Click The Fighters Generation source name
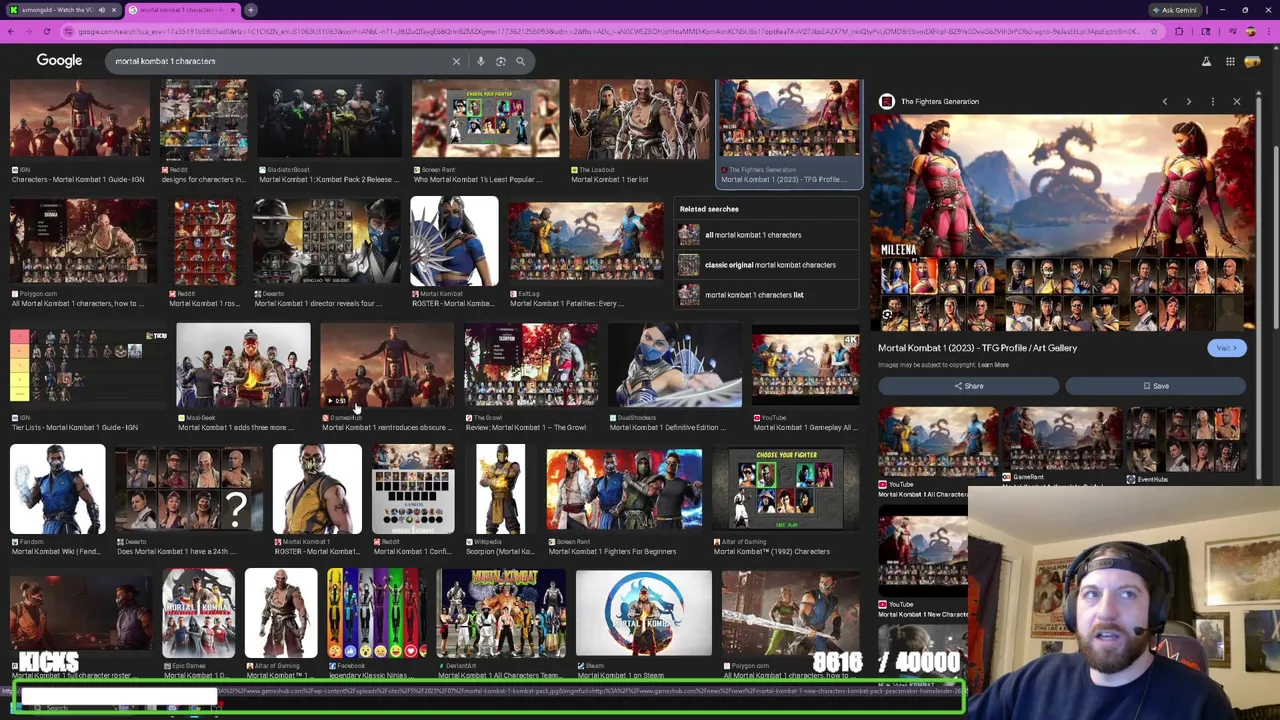 click(x=940, y=101)
